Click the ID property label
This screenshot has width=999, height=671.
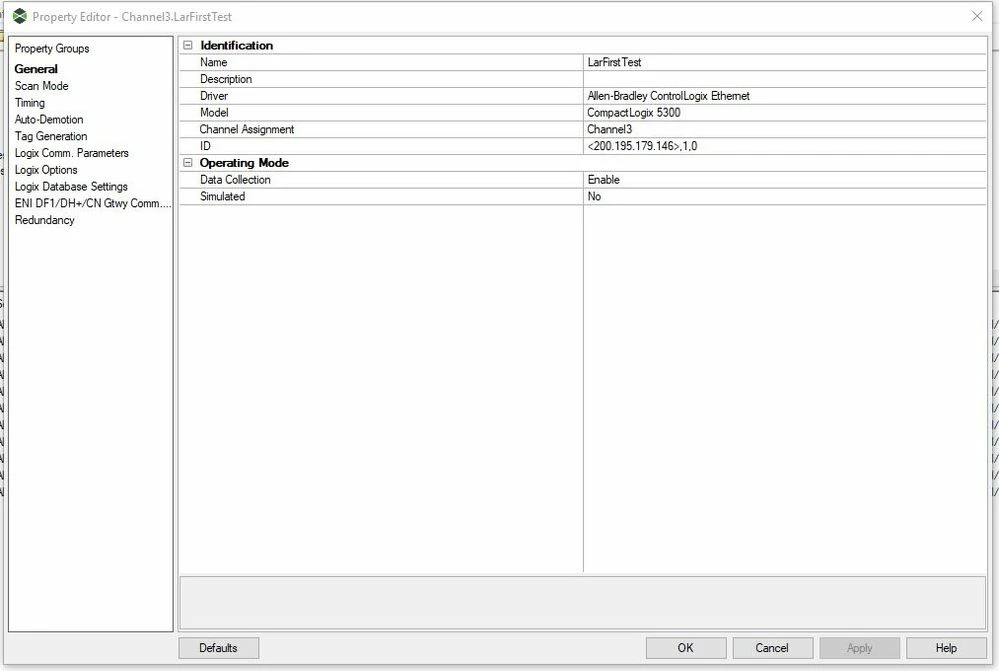[x=205, y=146]
